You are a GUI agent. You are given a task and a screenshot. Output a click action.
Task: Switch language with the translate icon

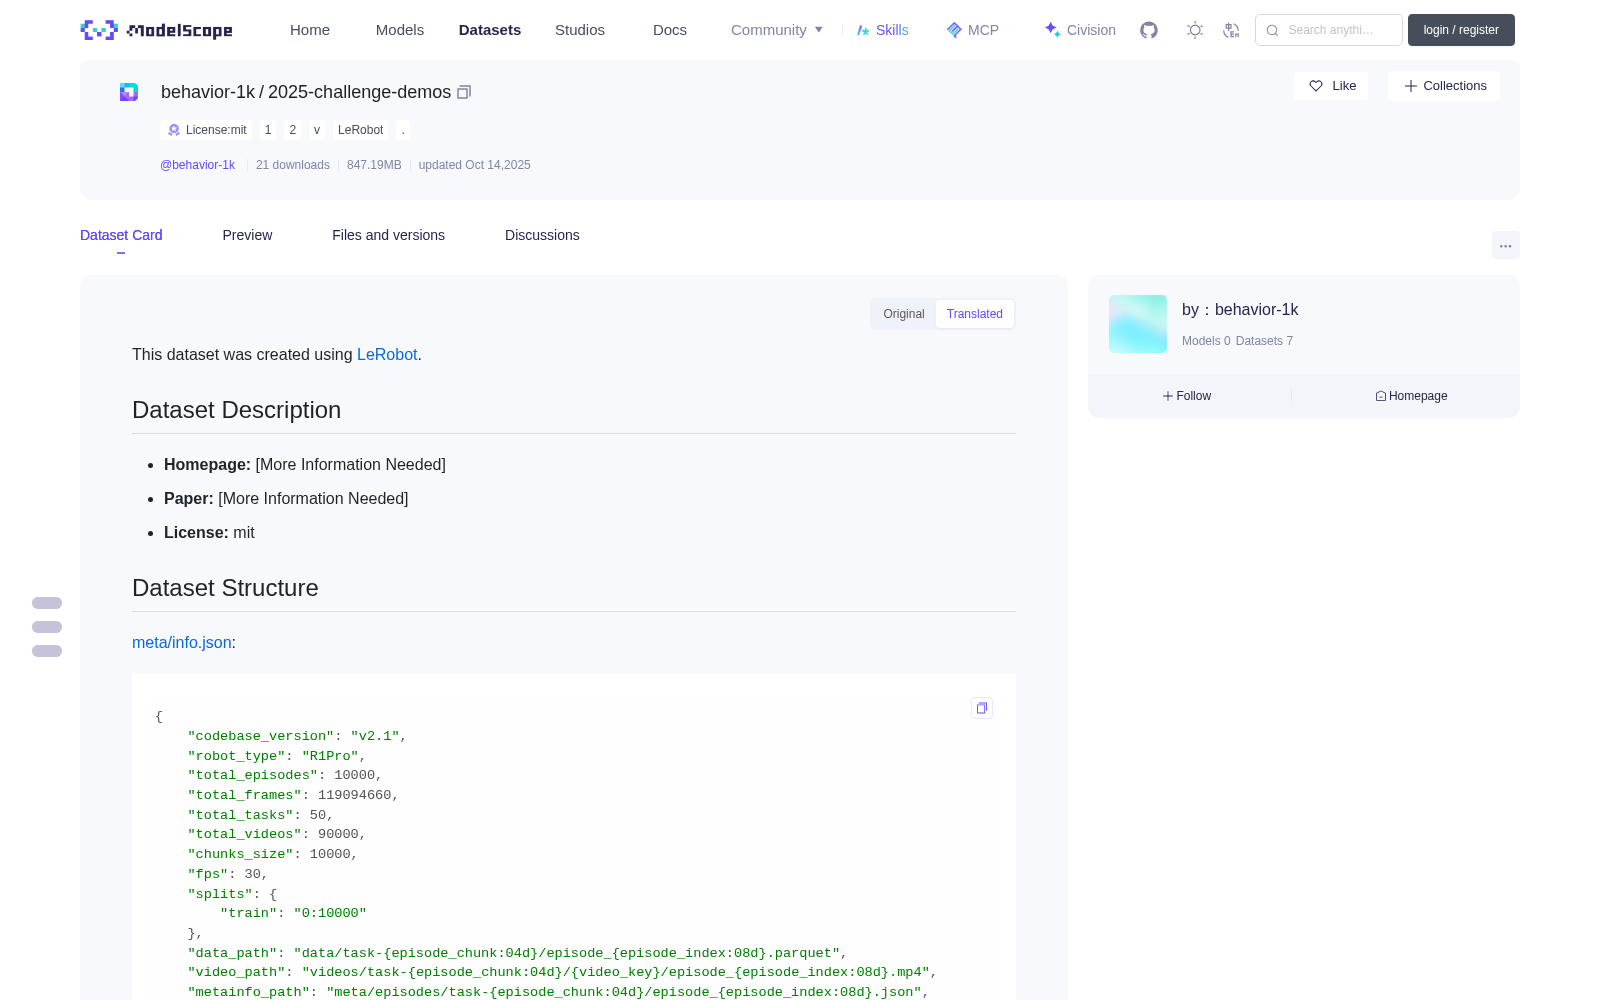click(x=1232, y=30)
